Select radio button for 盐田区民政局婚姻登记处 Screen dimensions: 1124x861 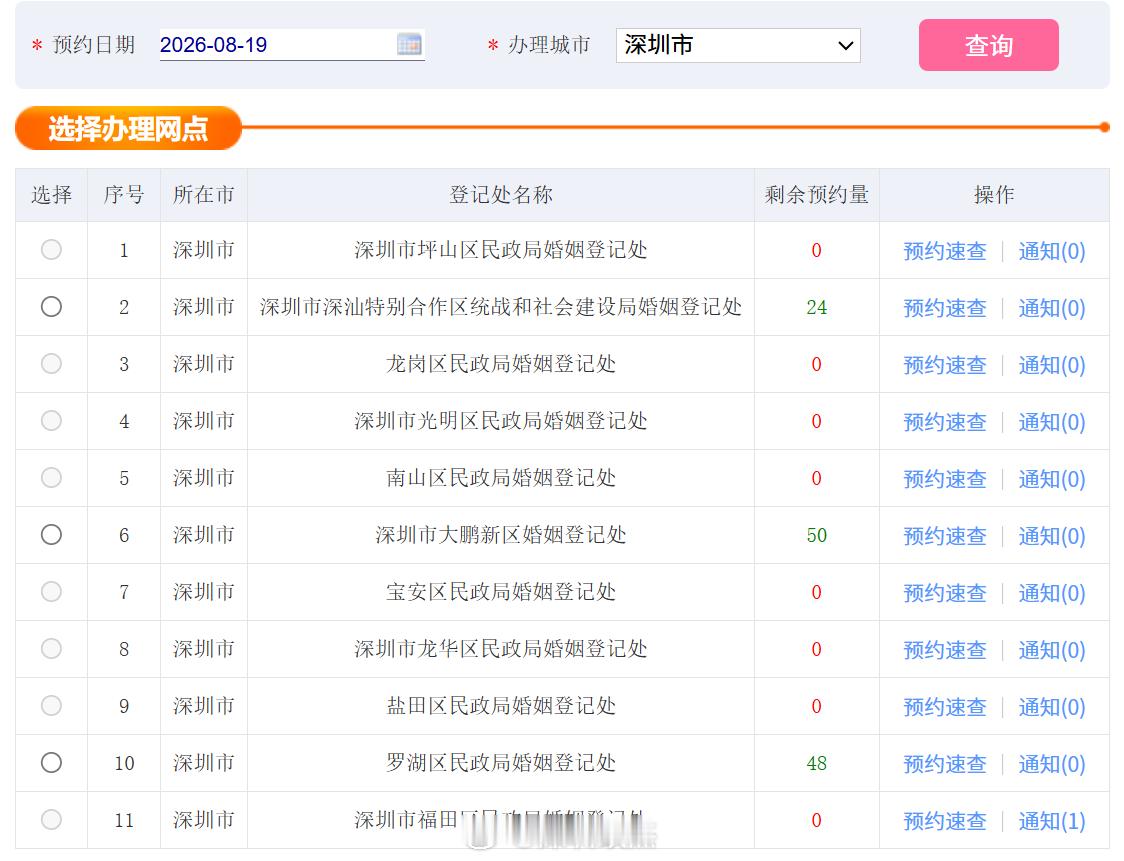[51, 705]
